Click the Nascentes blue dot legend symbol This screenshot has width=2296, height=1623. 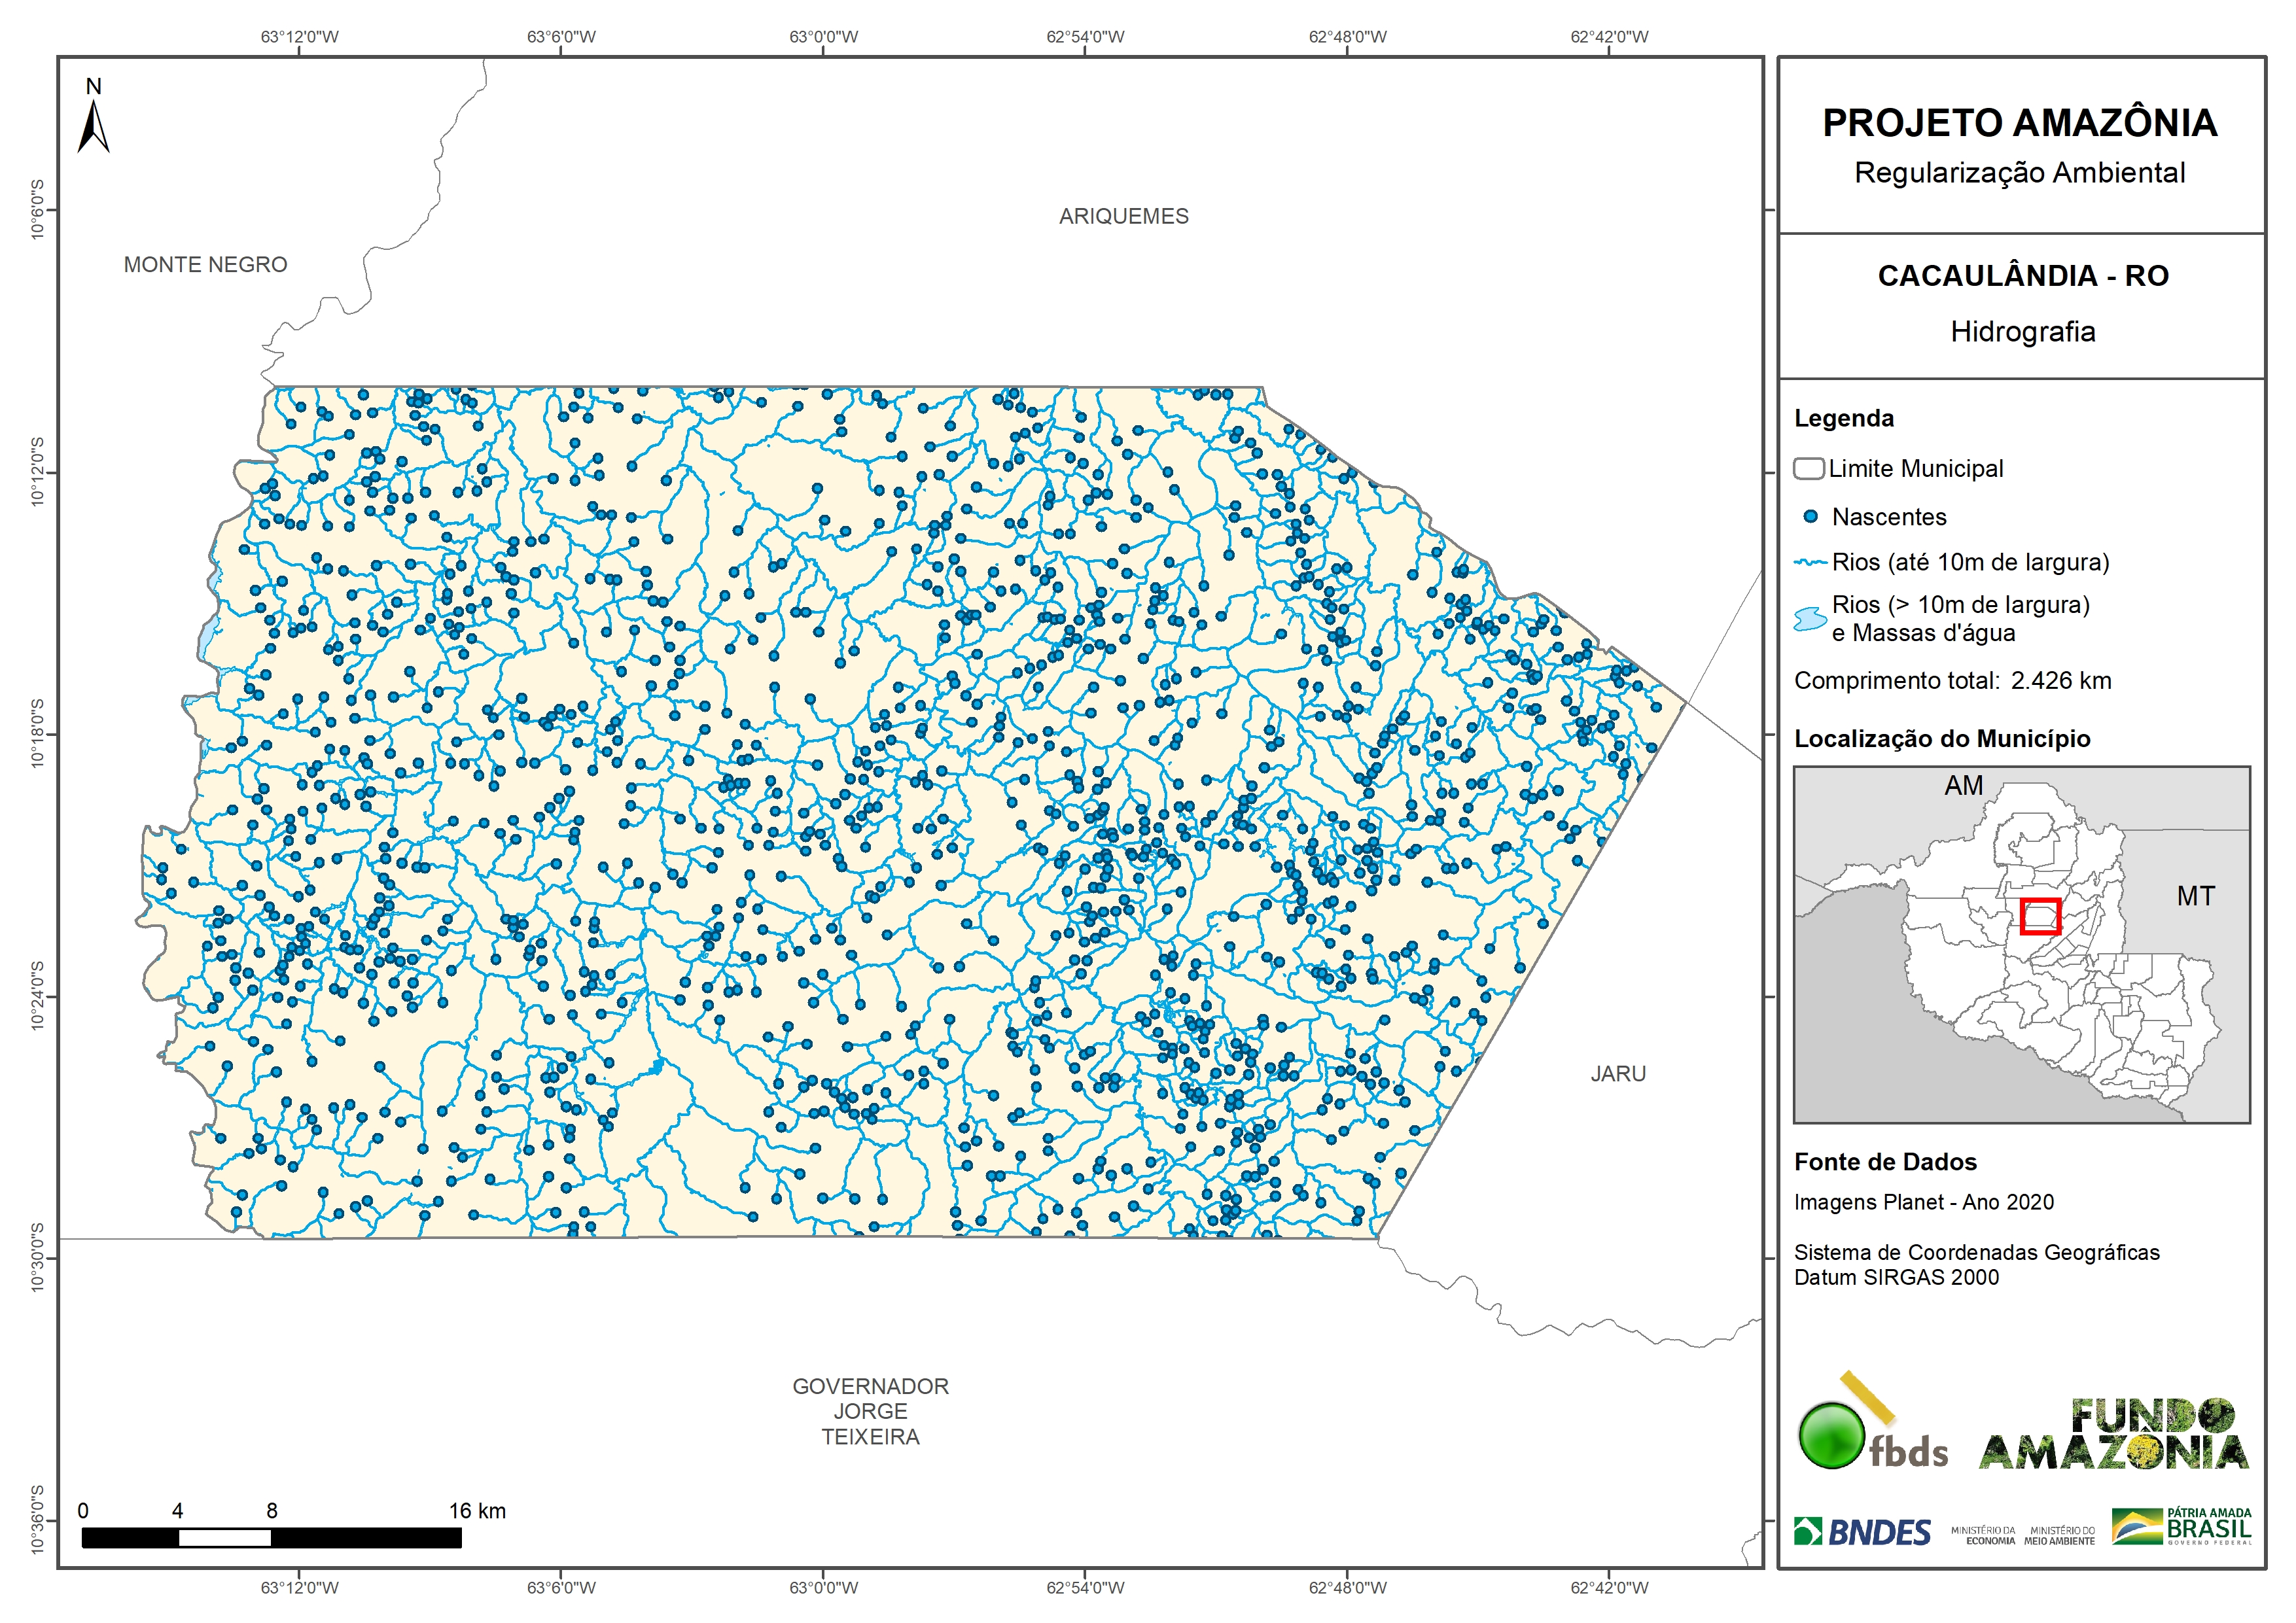(x=1810, y=517)
